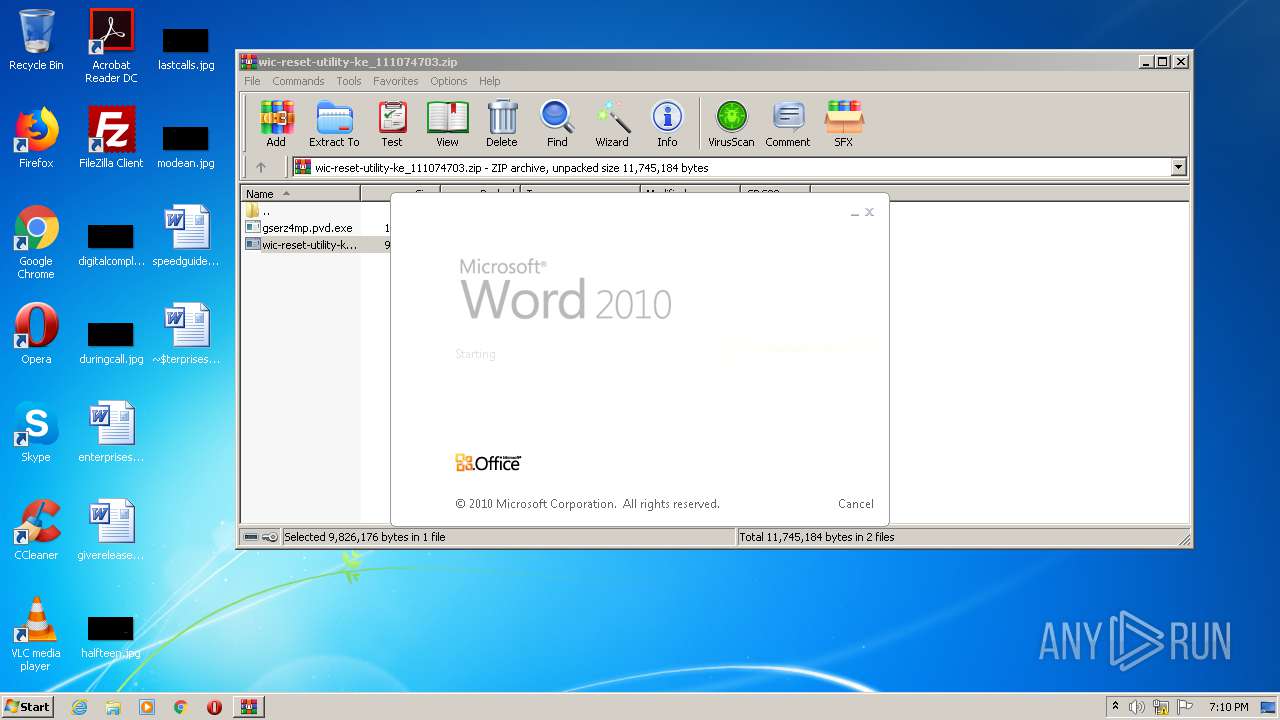Screen dimensions: 1280x720
Task: Open the Acrobat Reader DC desktop icon
Action: pyautogui.click(x=111, y=46)
